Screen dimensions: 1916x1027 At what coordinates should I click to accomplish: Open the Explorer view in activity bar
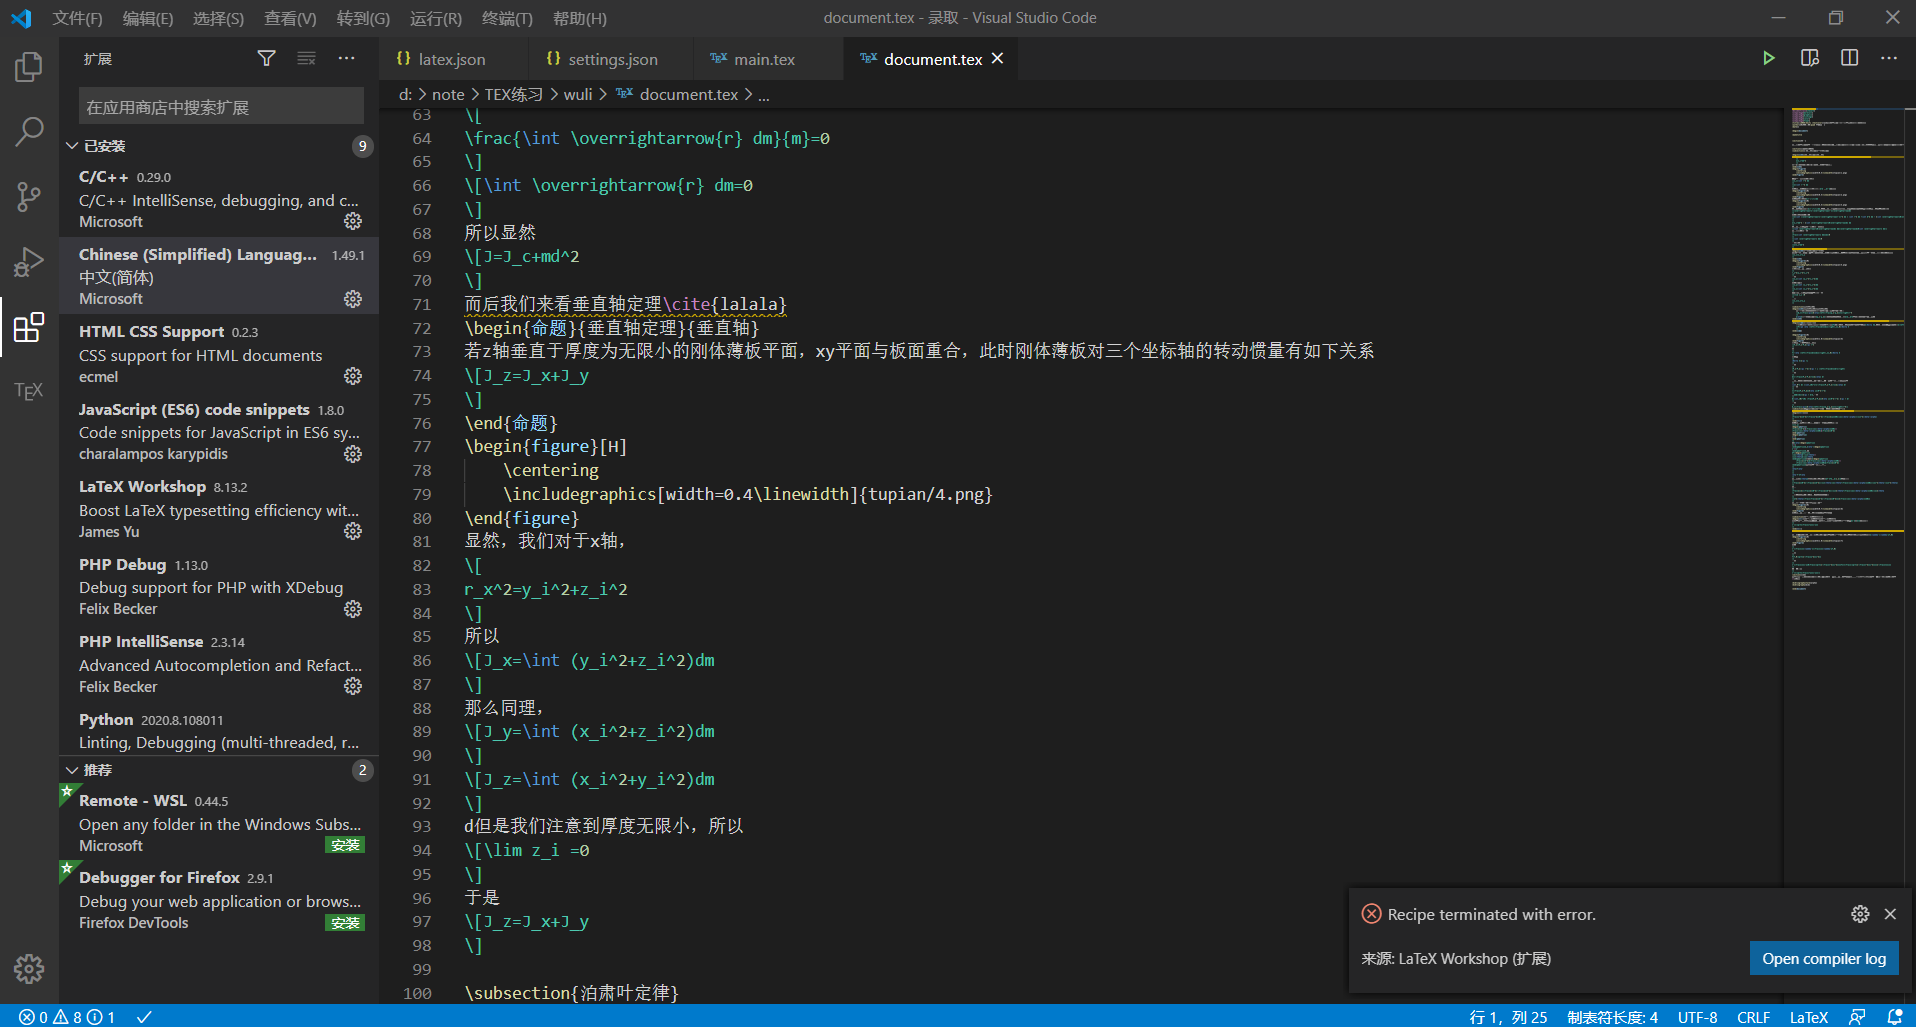click(28, 66)
